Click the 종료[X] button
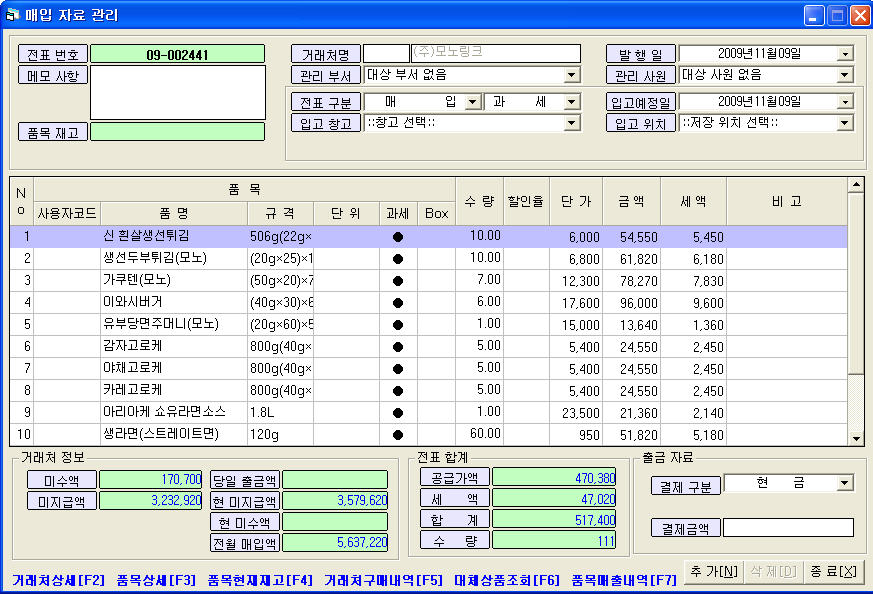The height and width of the screenshot is (594, 873). (833, 571)
